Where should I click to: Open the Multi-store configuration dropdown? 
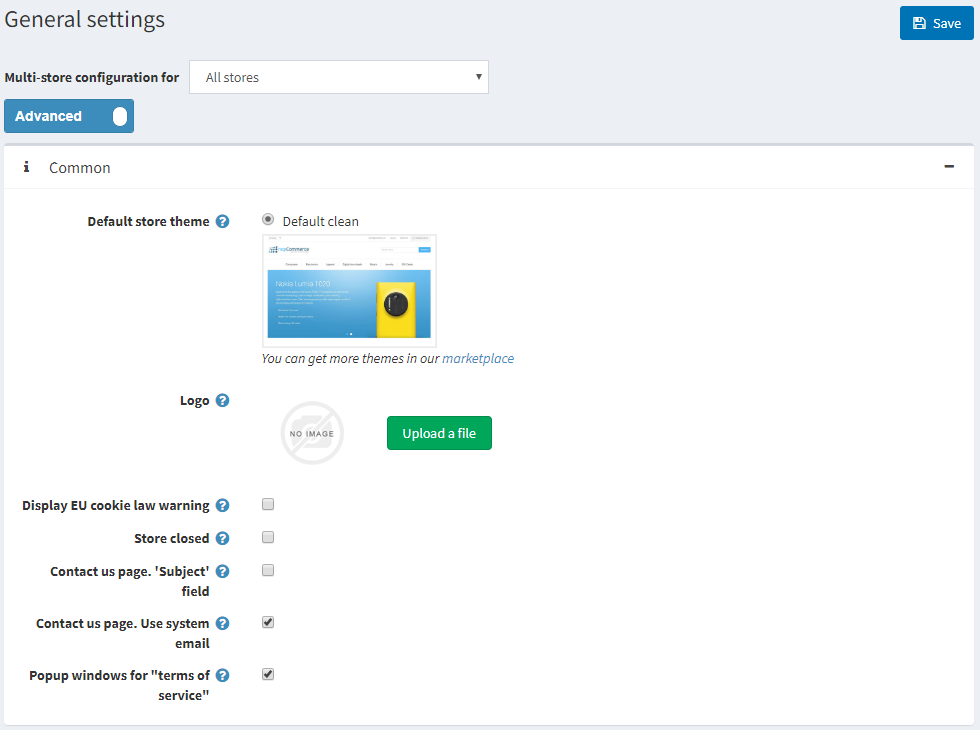[x=338, y=77]
